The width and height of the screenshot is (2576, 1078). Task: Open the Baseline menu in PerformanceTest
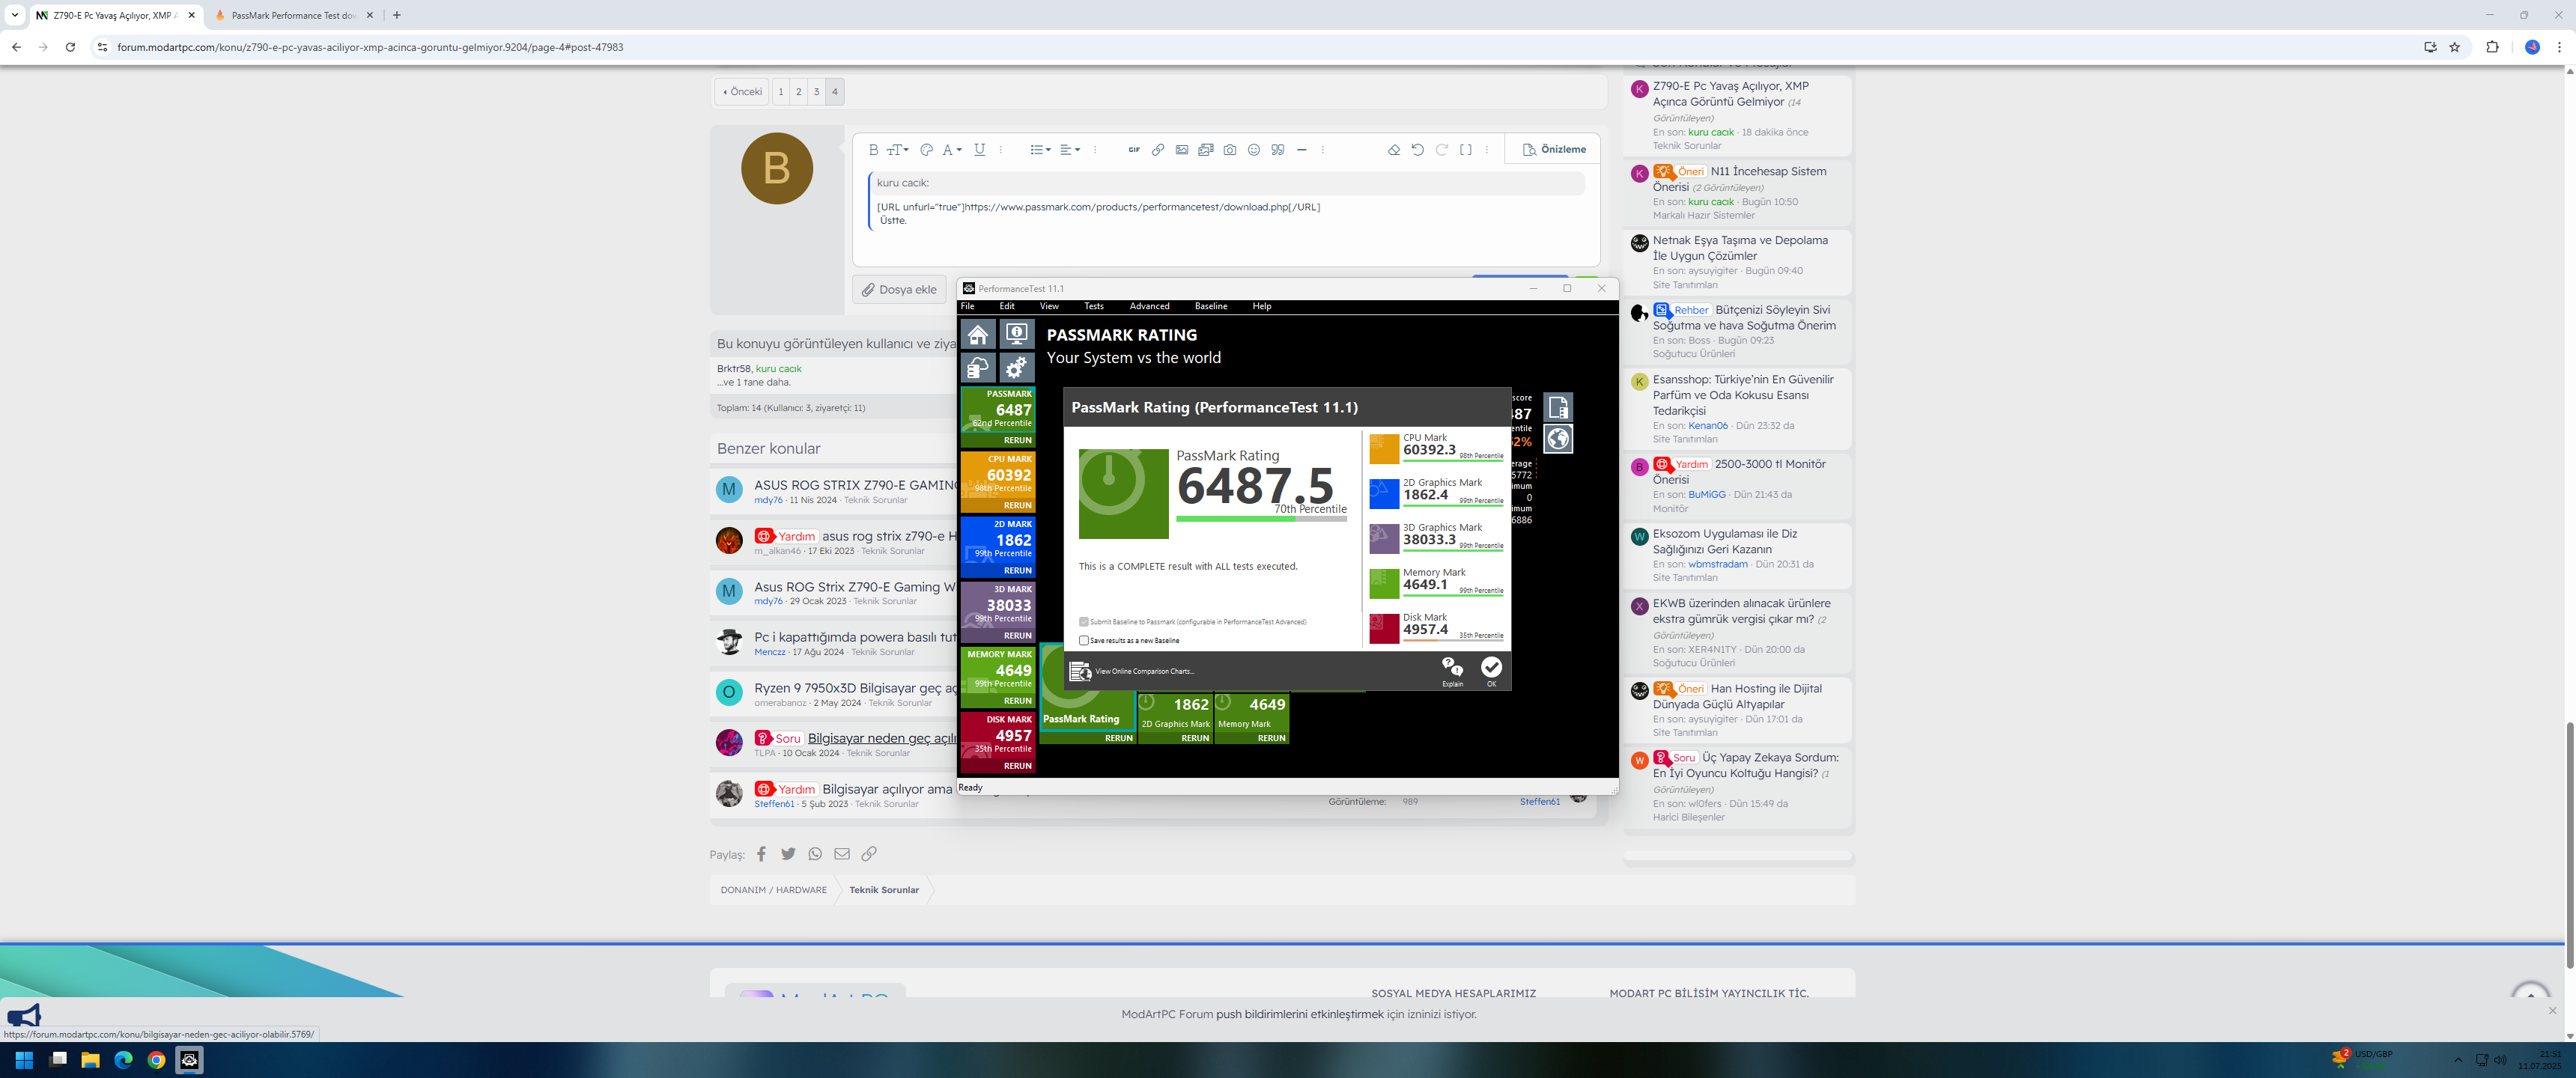coord(1210,306)
